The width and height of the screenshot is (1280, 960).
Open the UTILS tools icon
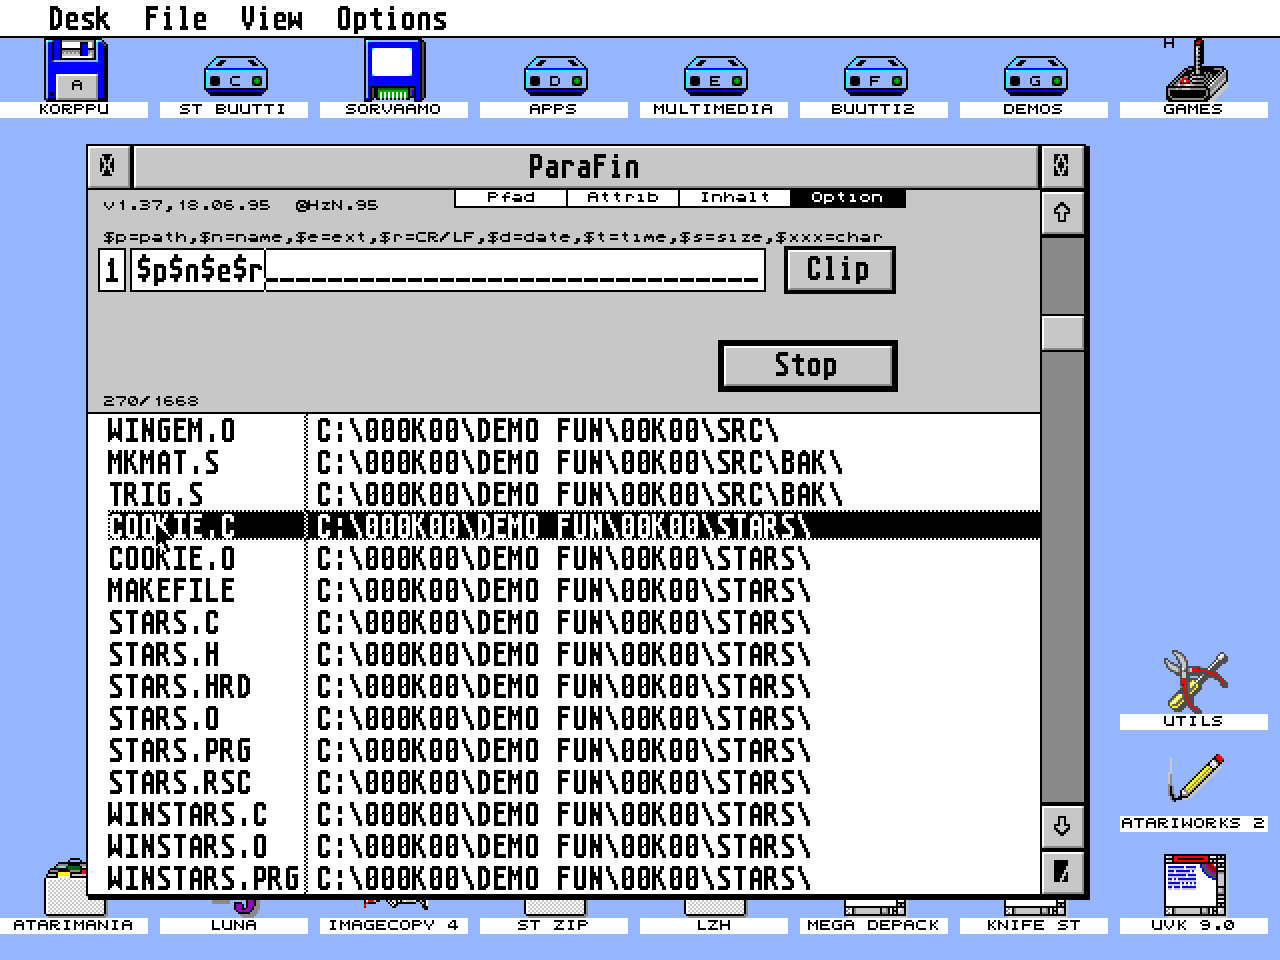(x=1193, y=680)
